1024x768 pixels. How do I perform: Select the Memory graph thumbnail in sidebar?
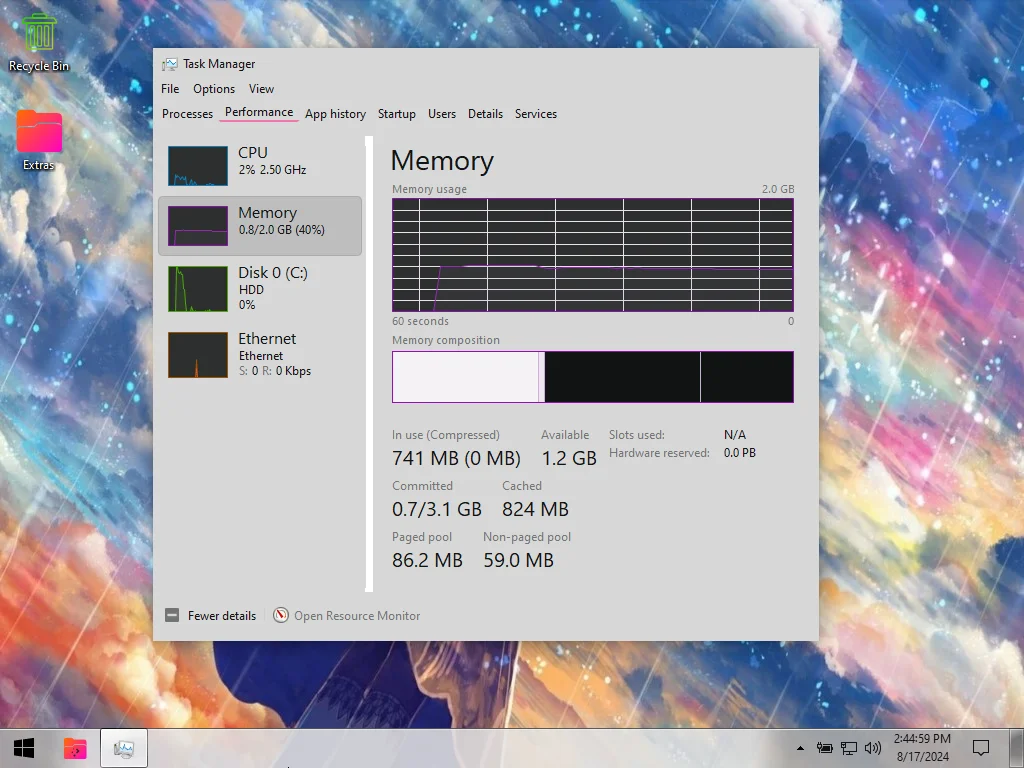click(x=198, y=226)
